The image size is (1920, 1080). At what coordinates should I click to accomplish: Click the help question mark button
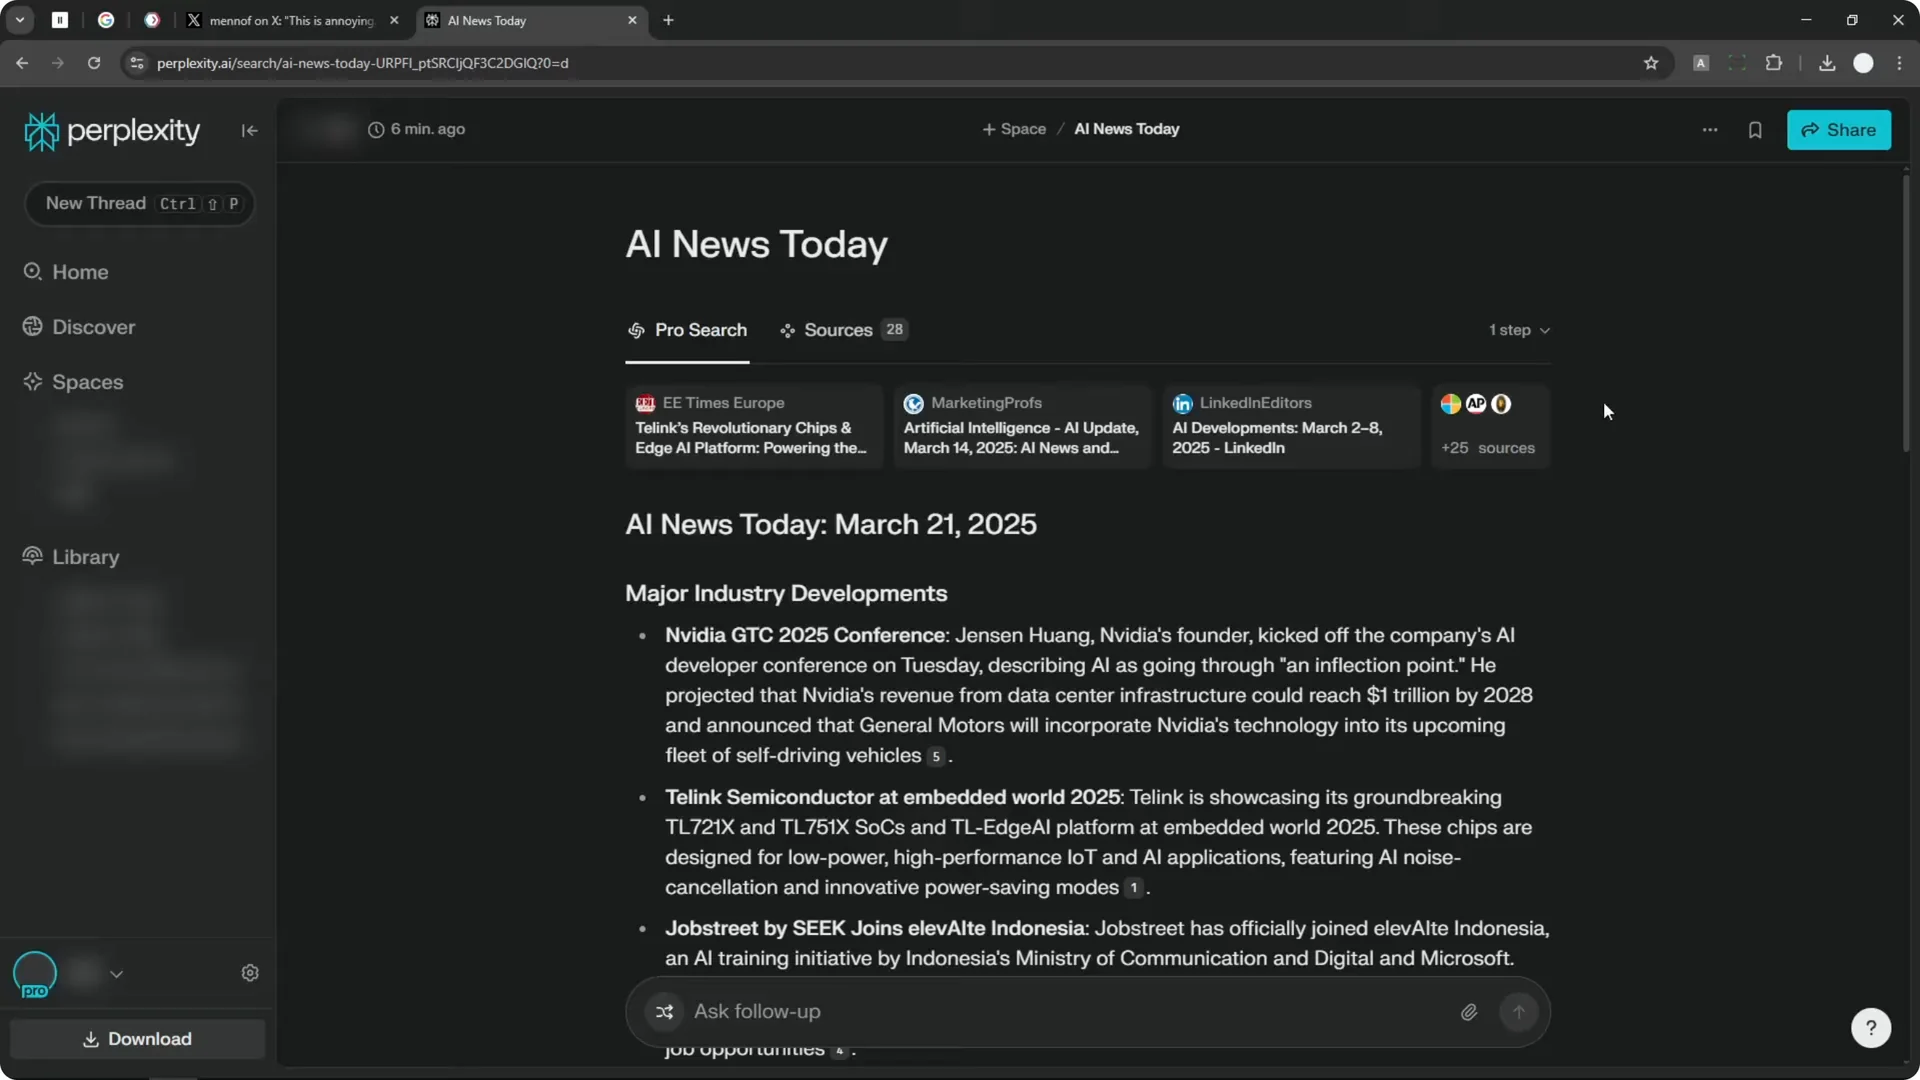point(1870,1028)
